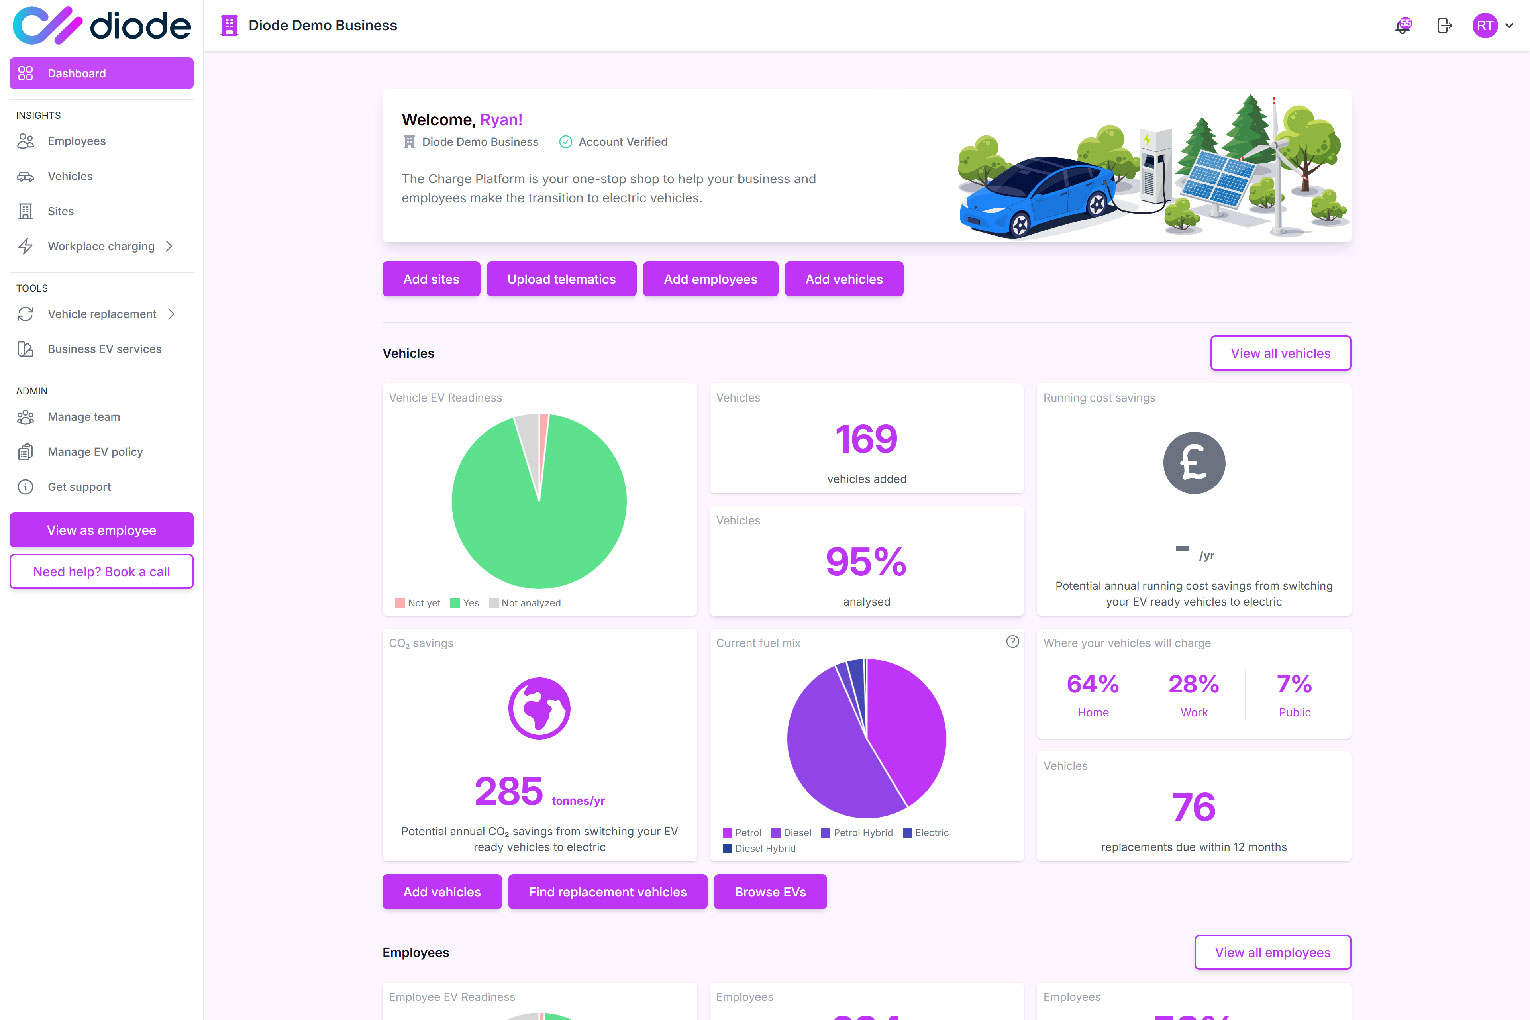Click the help question mark on Current fuel mix

tap(1012, 642)
